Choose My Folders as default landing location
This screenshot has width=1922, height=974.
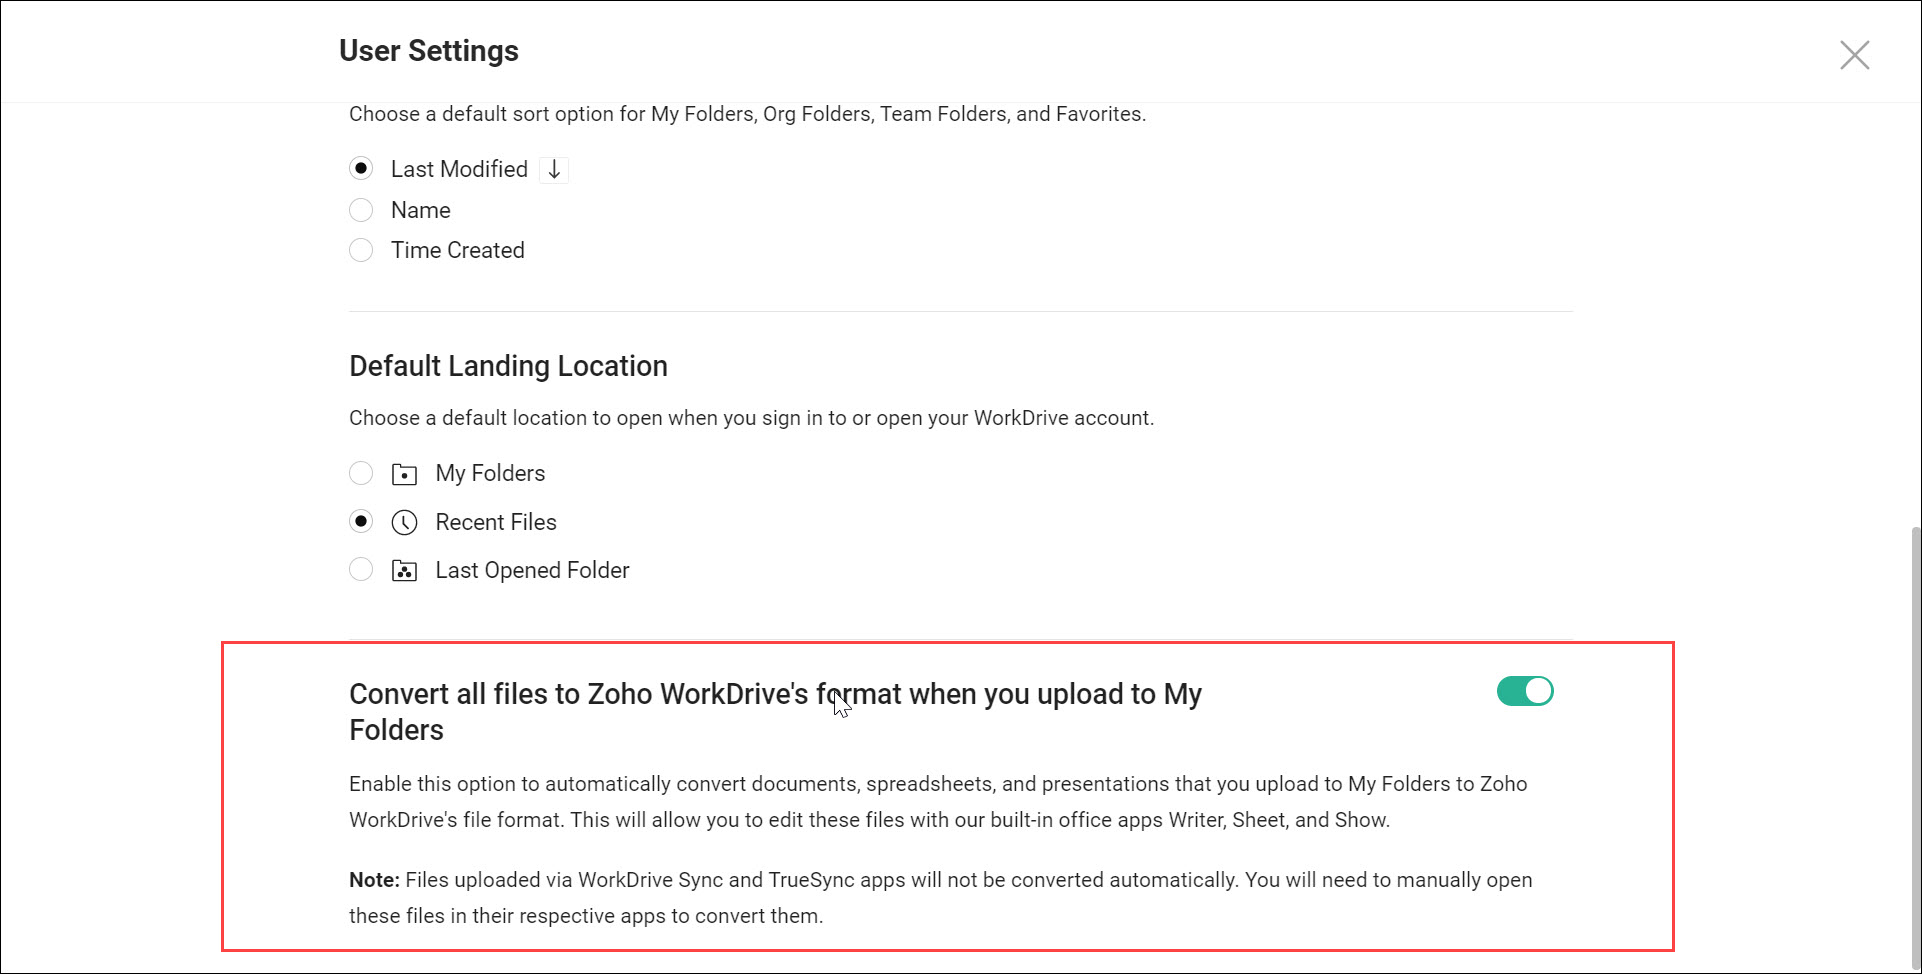pos(361,473)
